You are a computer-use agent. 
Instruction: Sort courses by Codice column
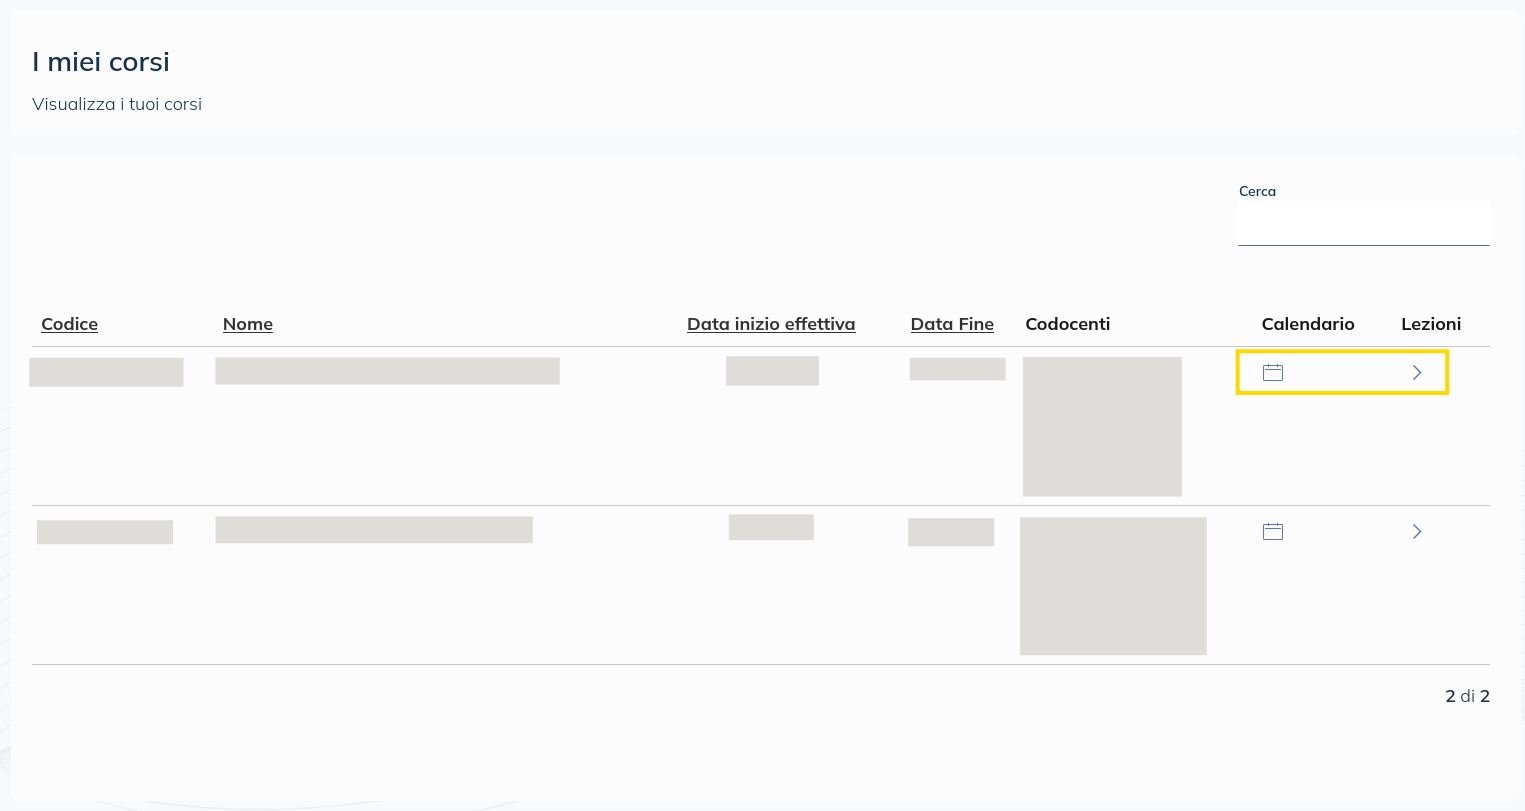(70, 324)
